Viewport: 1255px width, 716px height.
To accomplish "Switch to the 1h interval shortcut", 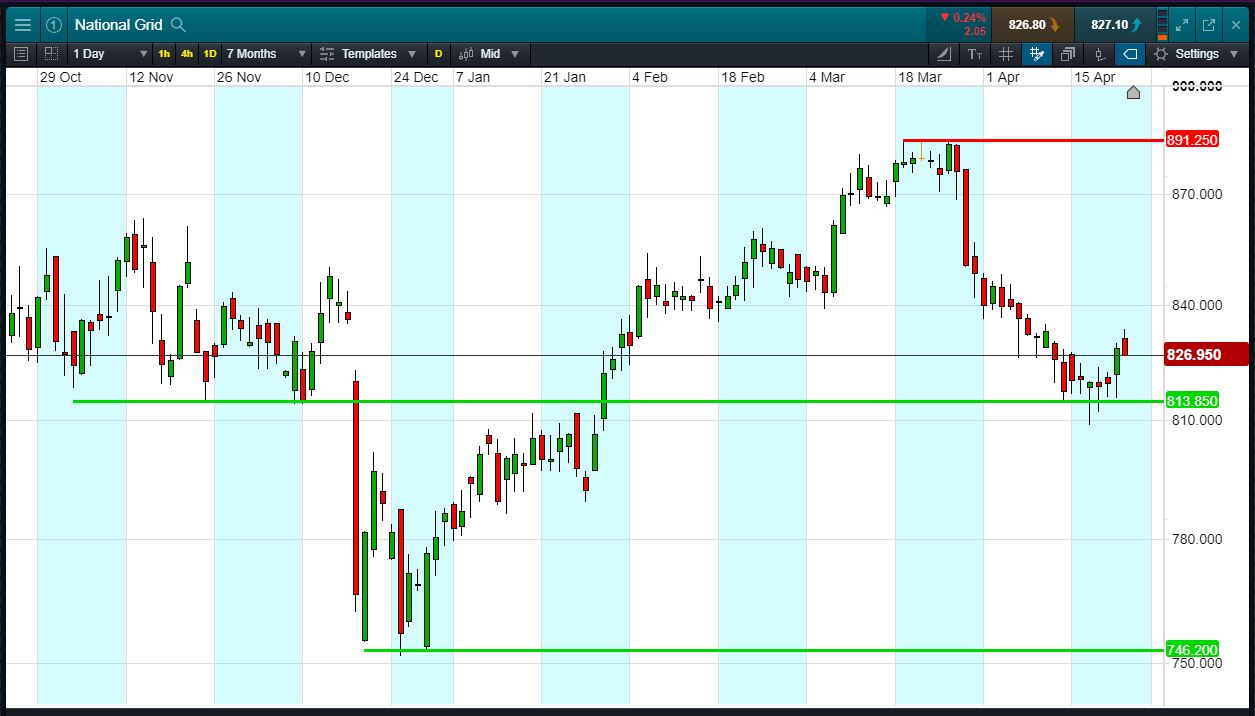I will (164, 54).
